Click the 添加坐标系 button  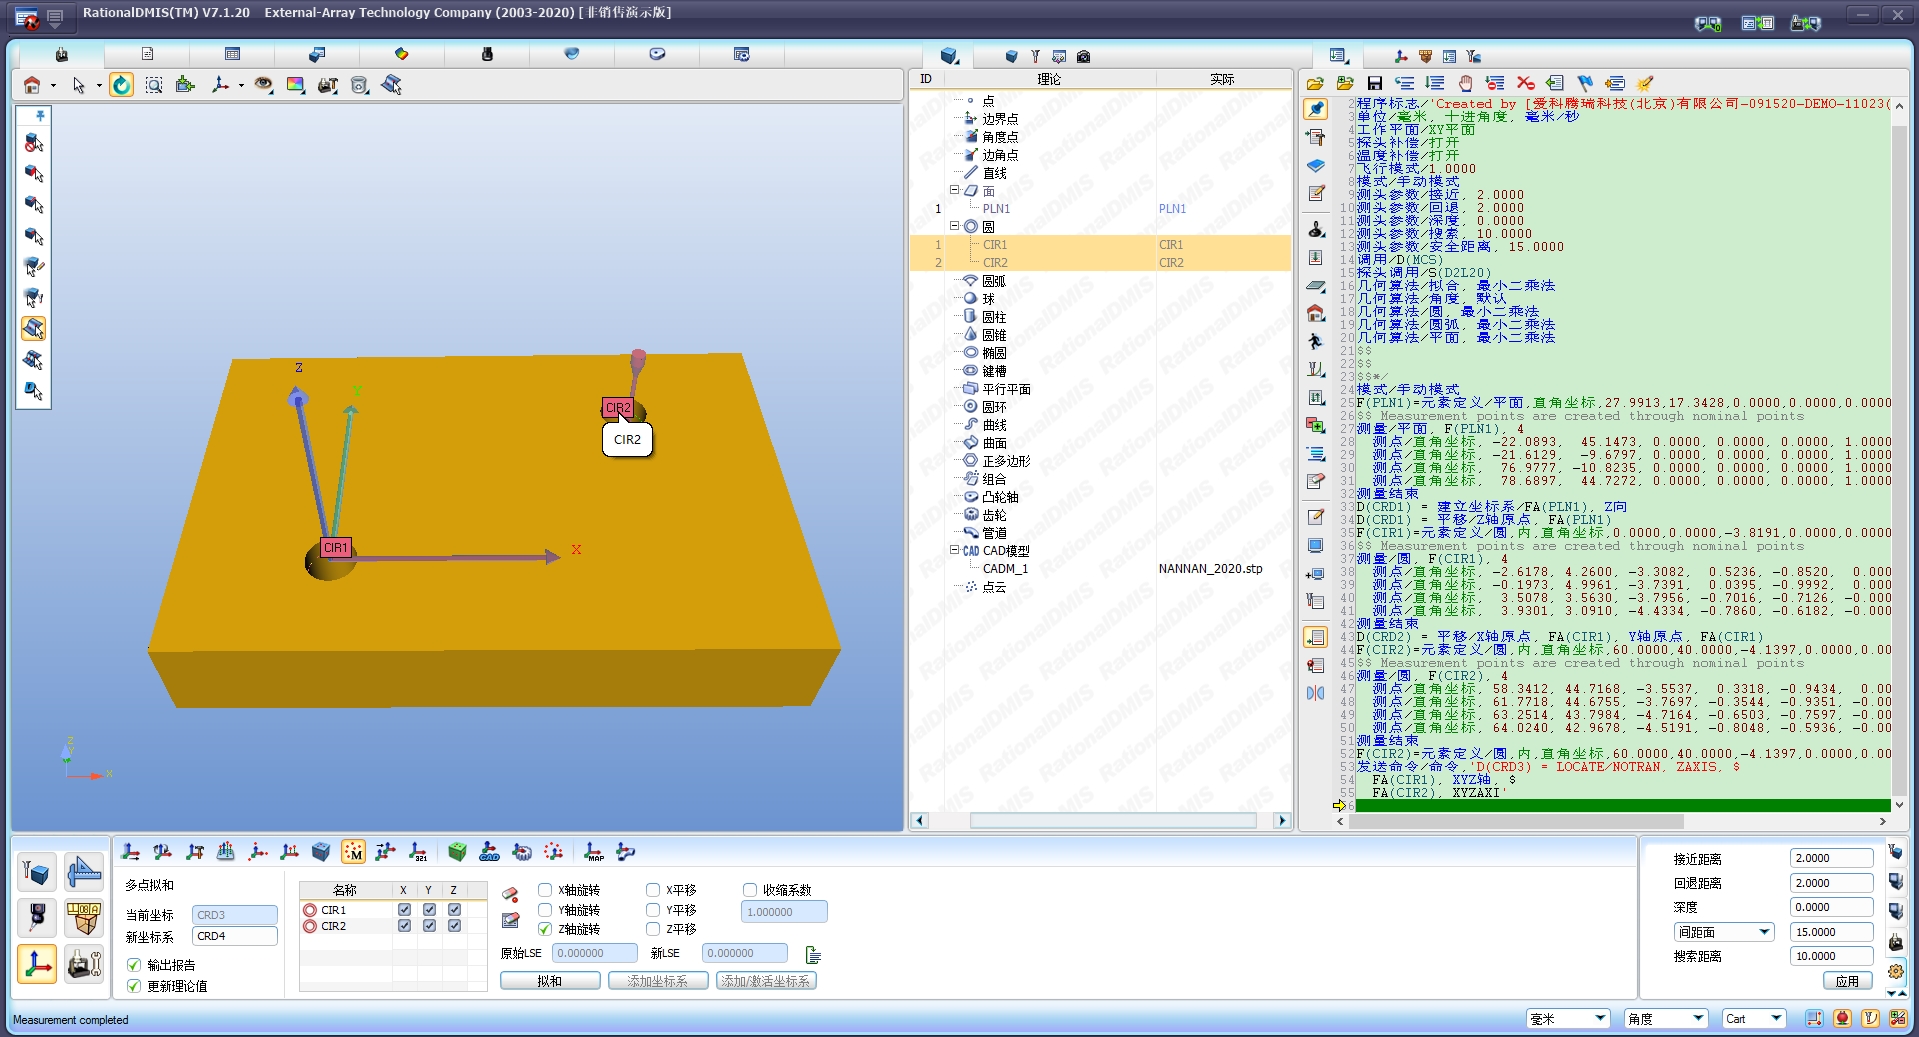(x=658, y=981)
